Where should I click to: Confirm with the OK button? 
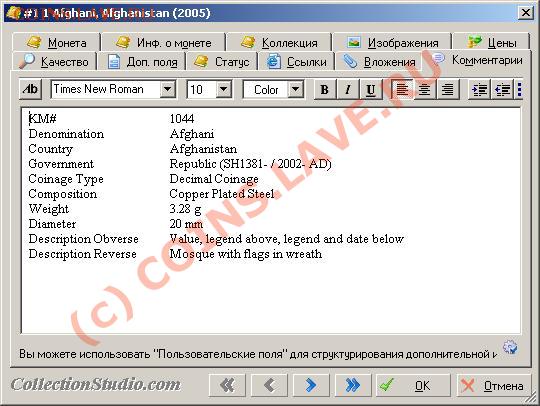[x=413, y=385]
